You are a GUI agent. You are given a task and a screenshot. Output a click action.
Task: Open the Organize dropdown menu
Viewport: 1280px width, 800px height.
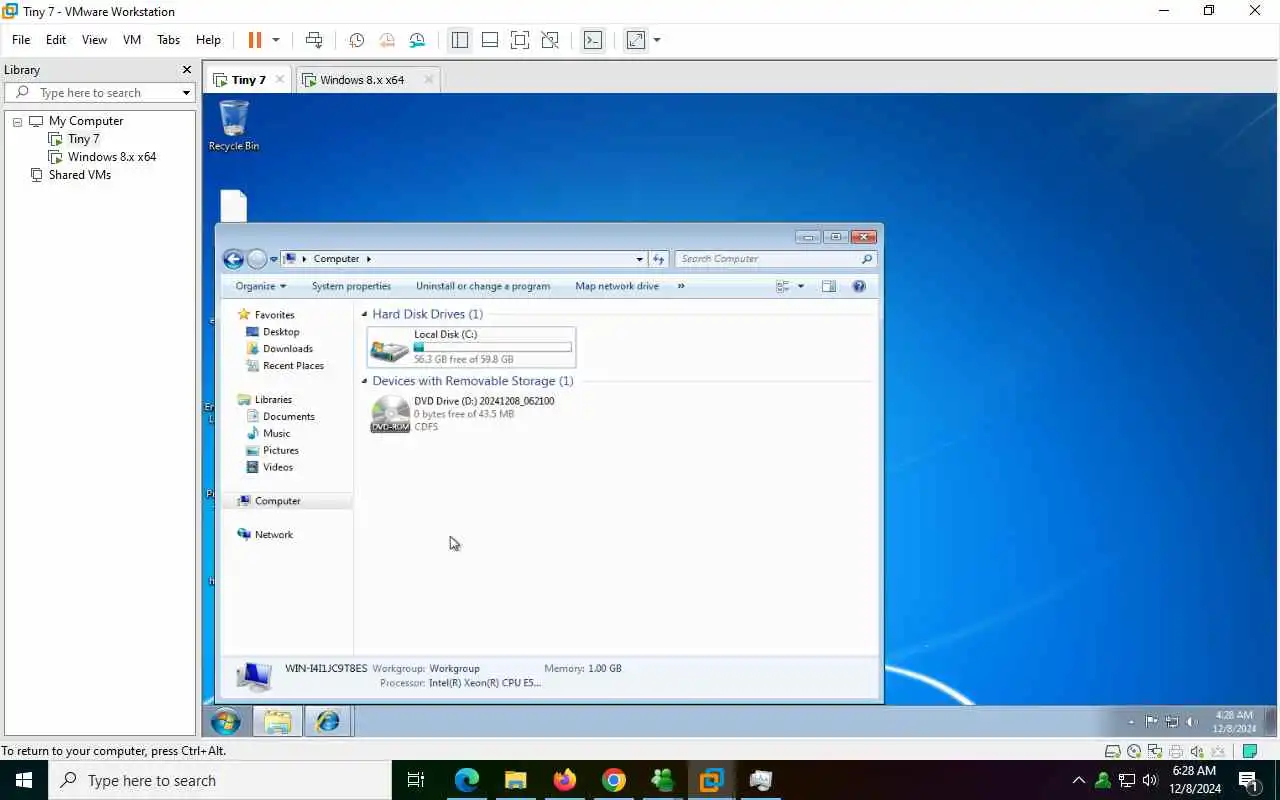[260, 286]
